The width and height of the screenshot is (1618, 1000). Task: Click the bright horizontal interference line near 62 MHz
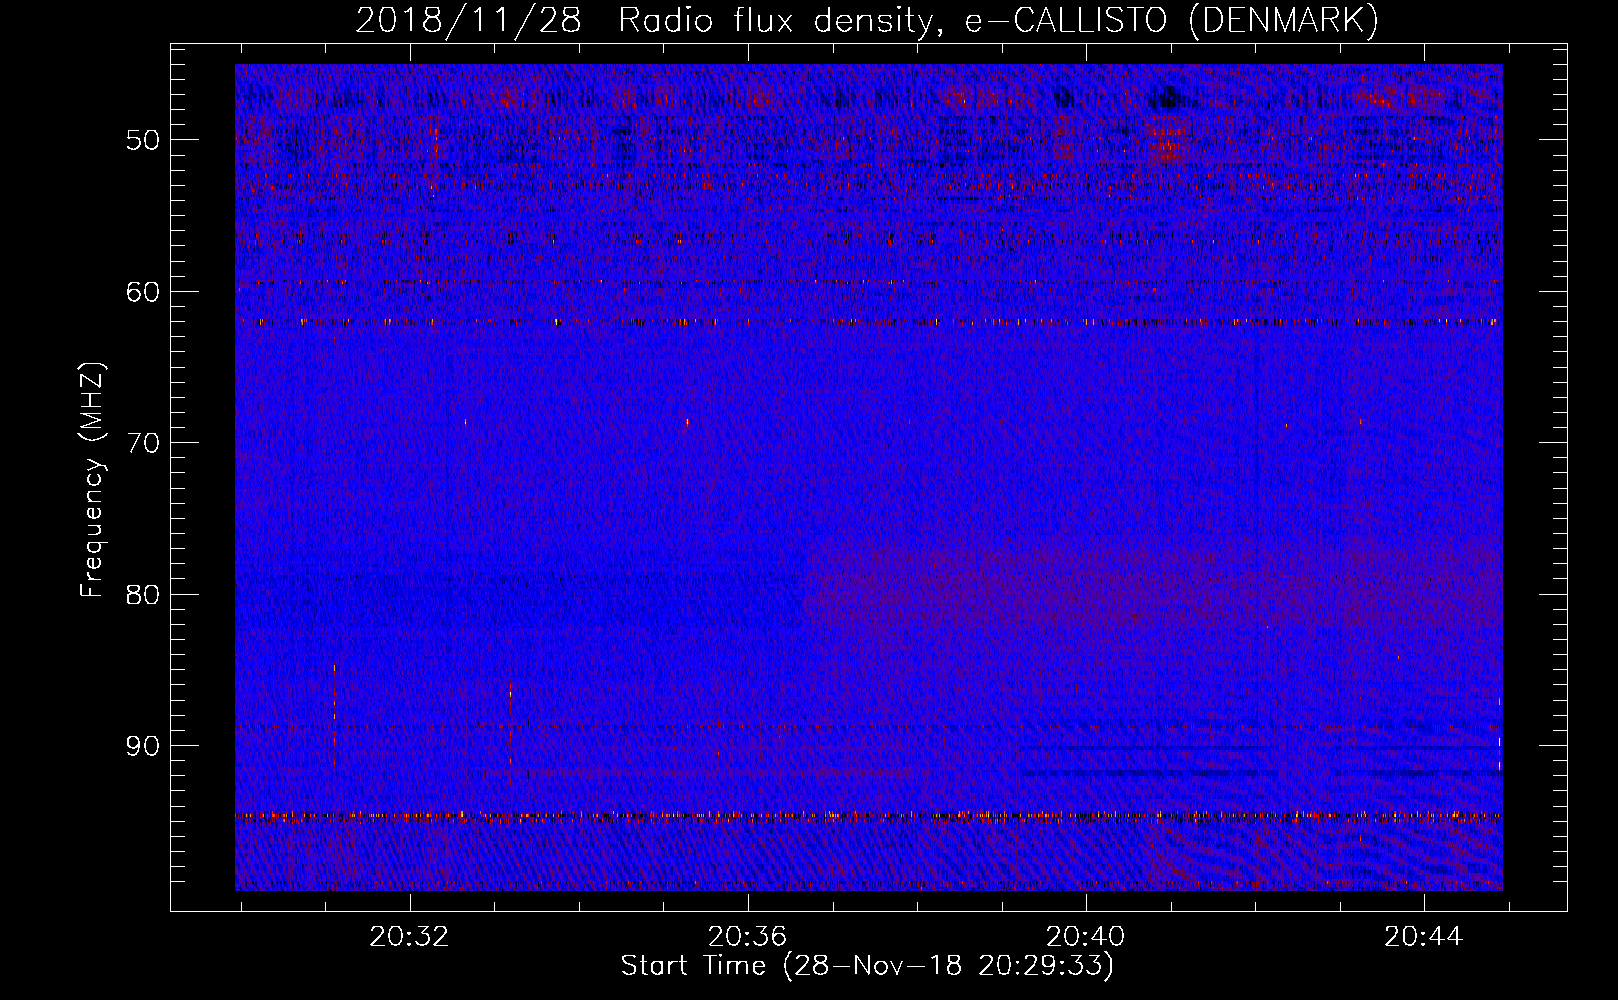point(868,322)
